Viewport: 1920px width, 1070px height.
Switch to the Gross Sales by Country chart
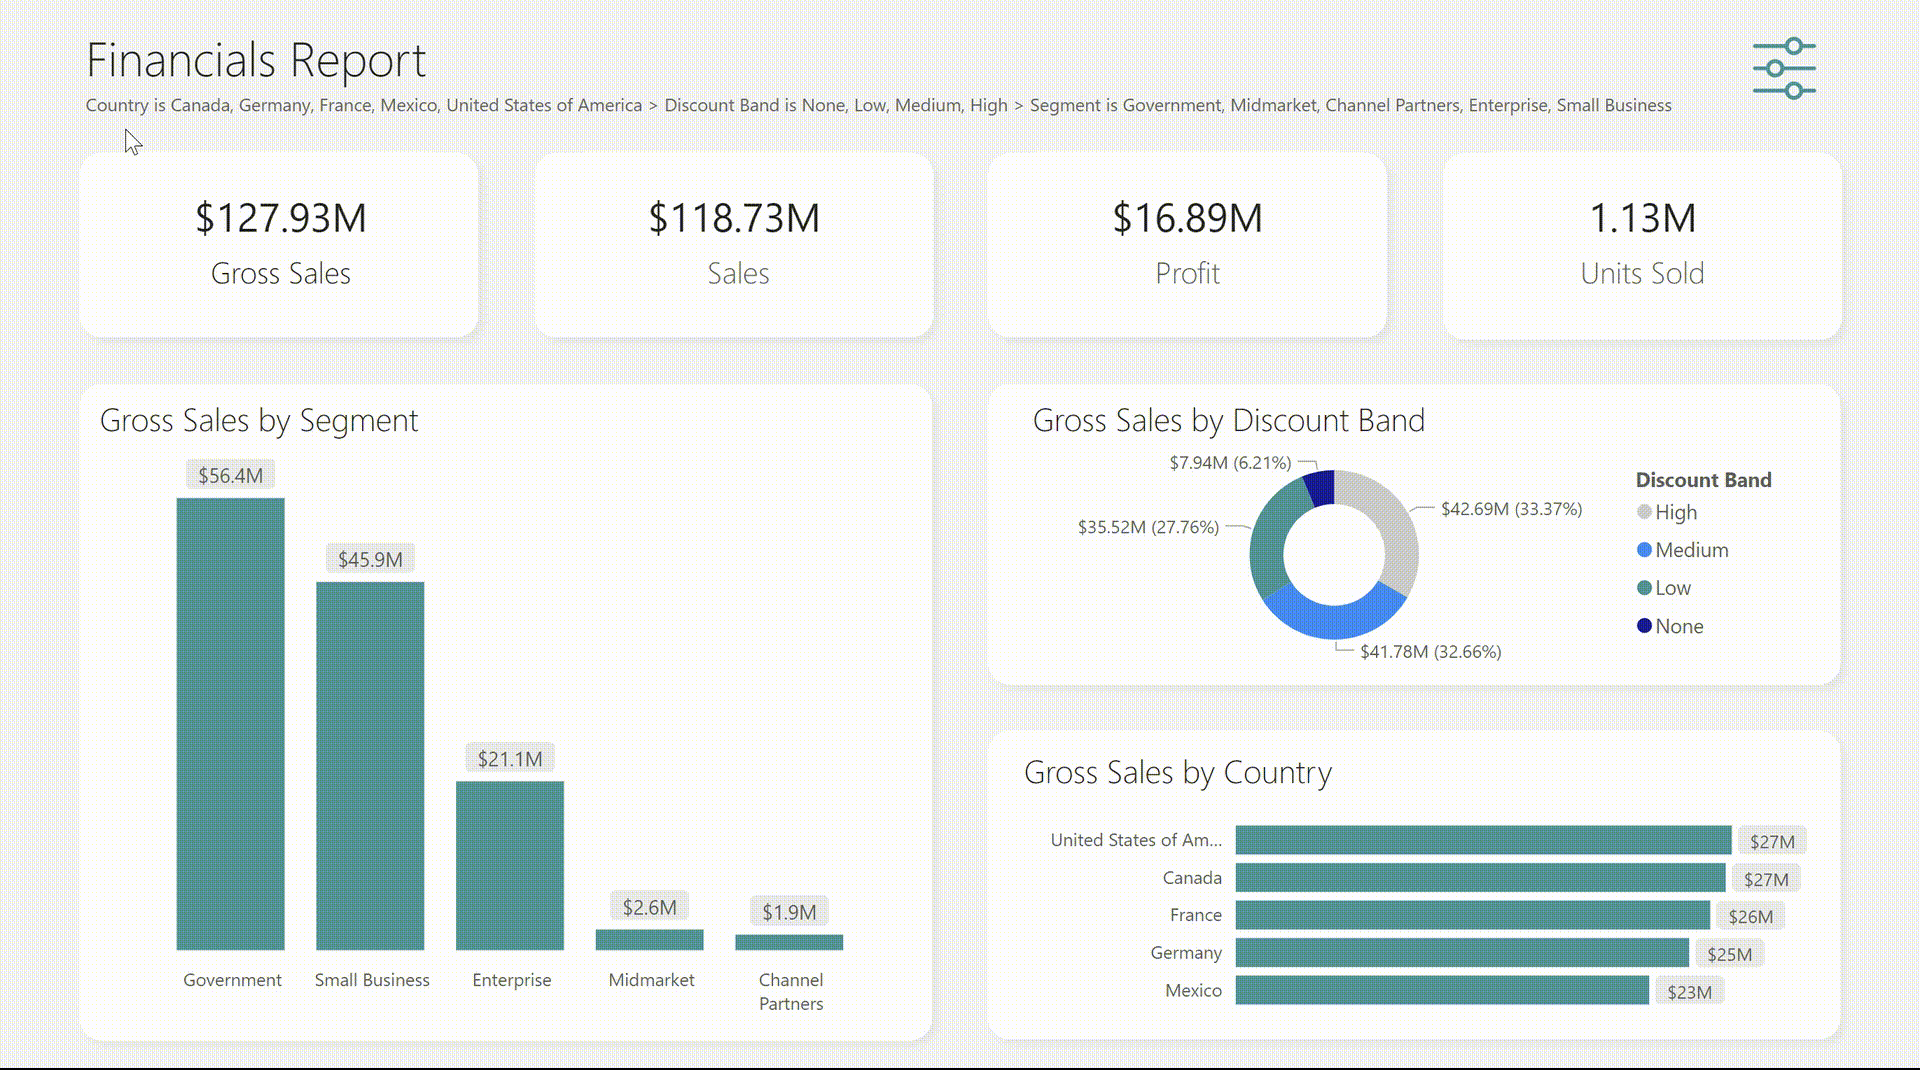pyautogui.click(x=1178, y=772)
